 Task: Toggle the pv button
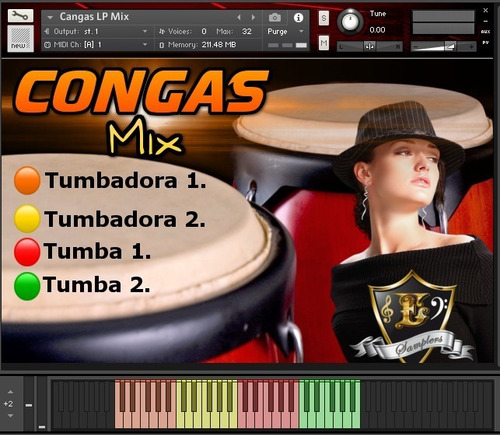coord(486,43)
